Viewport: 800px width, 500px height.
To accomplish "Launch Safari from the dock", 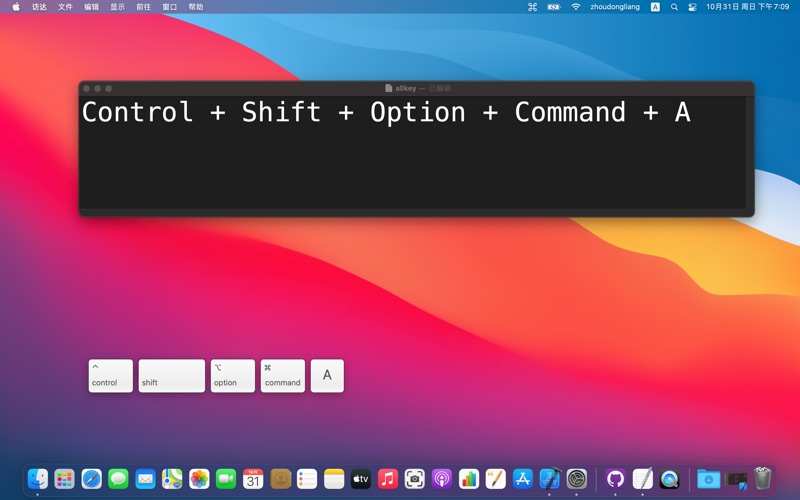I will [x=91, y=479].
